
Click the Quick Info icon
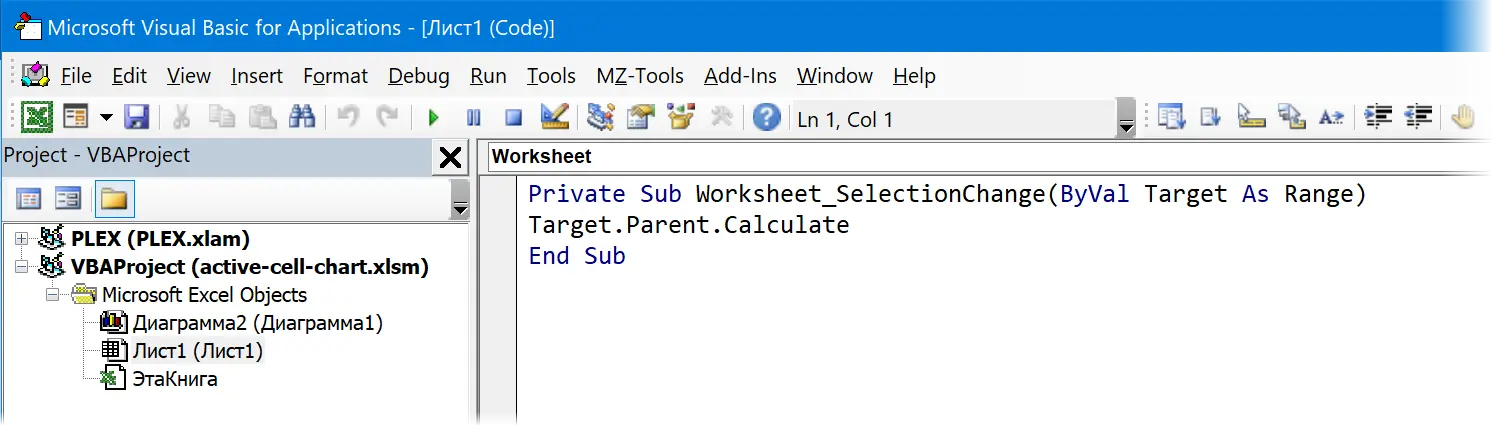tap(1251, 118)
